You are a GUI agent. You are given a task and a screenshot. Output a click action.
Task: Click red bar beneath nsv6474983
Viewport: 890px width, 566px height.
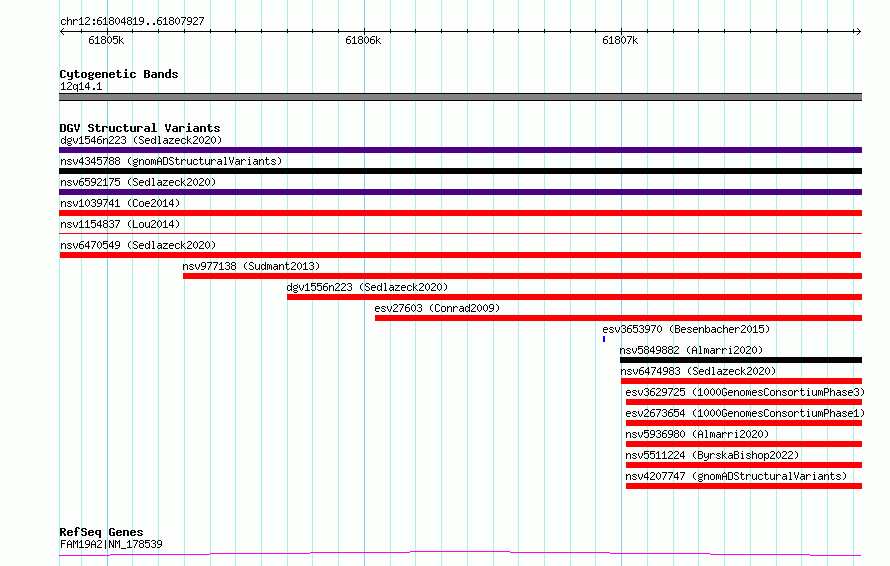741,381
